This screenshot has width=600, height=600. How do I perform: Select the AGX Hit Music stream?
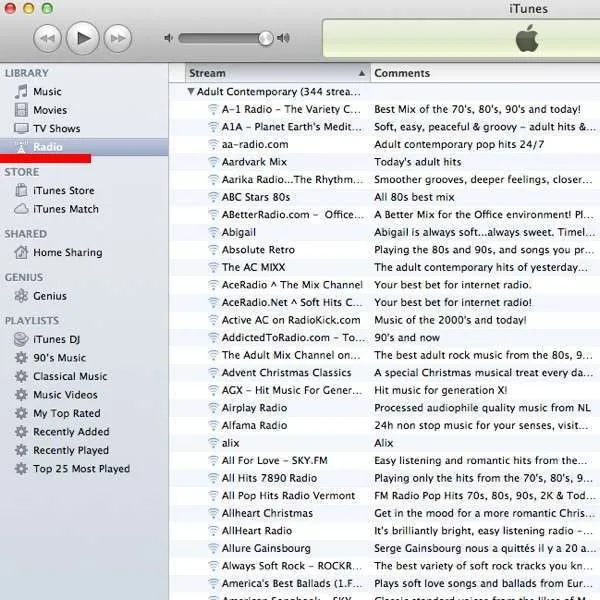click(x=292, y=390)
